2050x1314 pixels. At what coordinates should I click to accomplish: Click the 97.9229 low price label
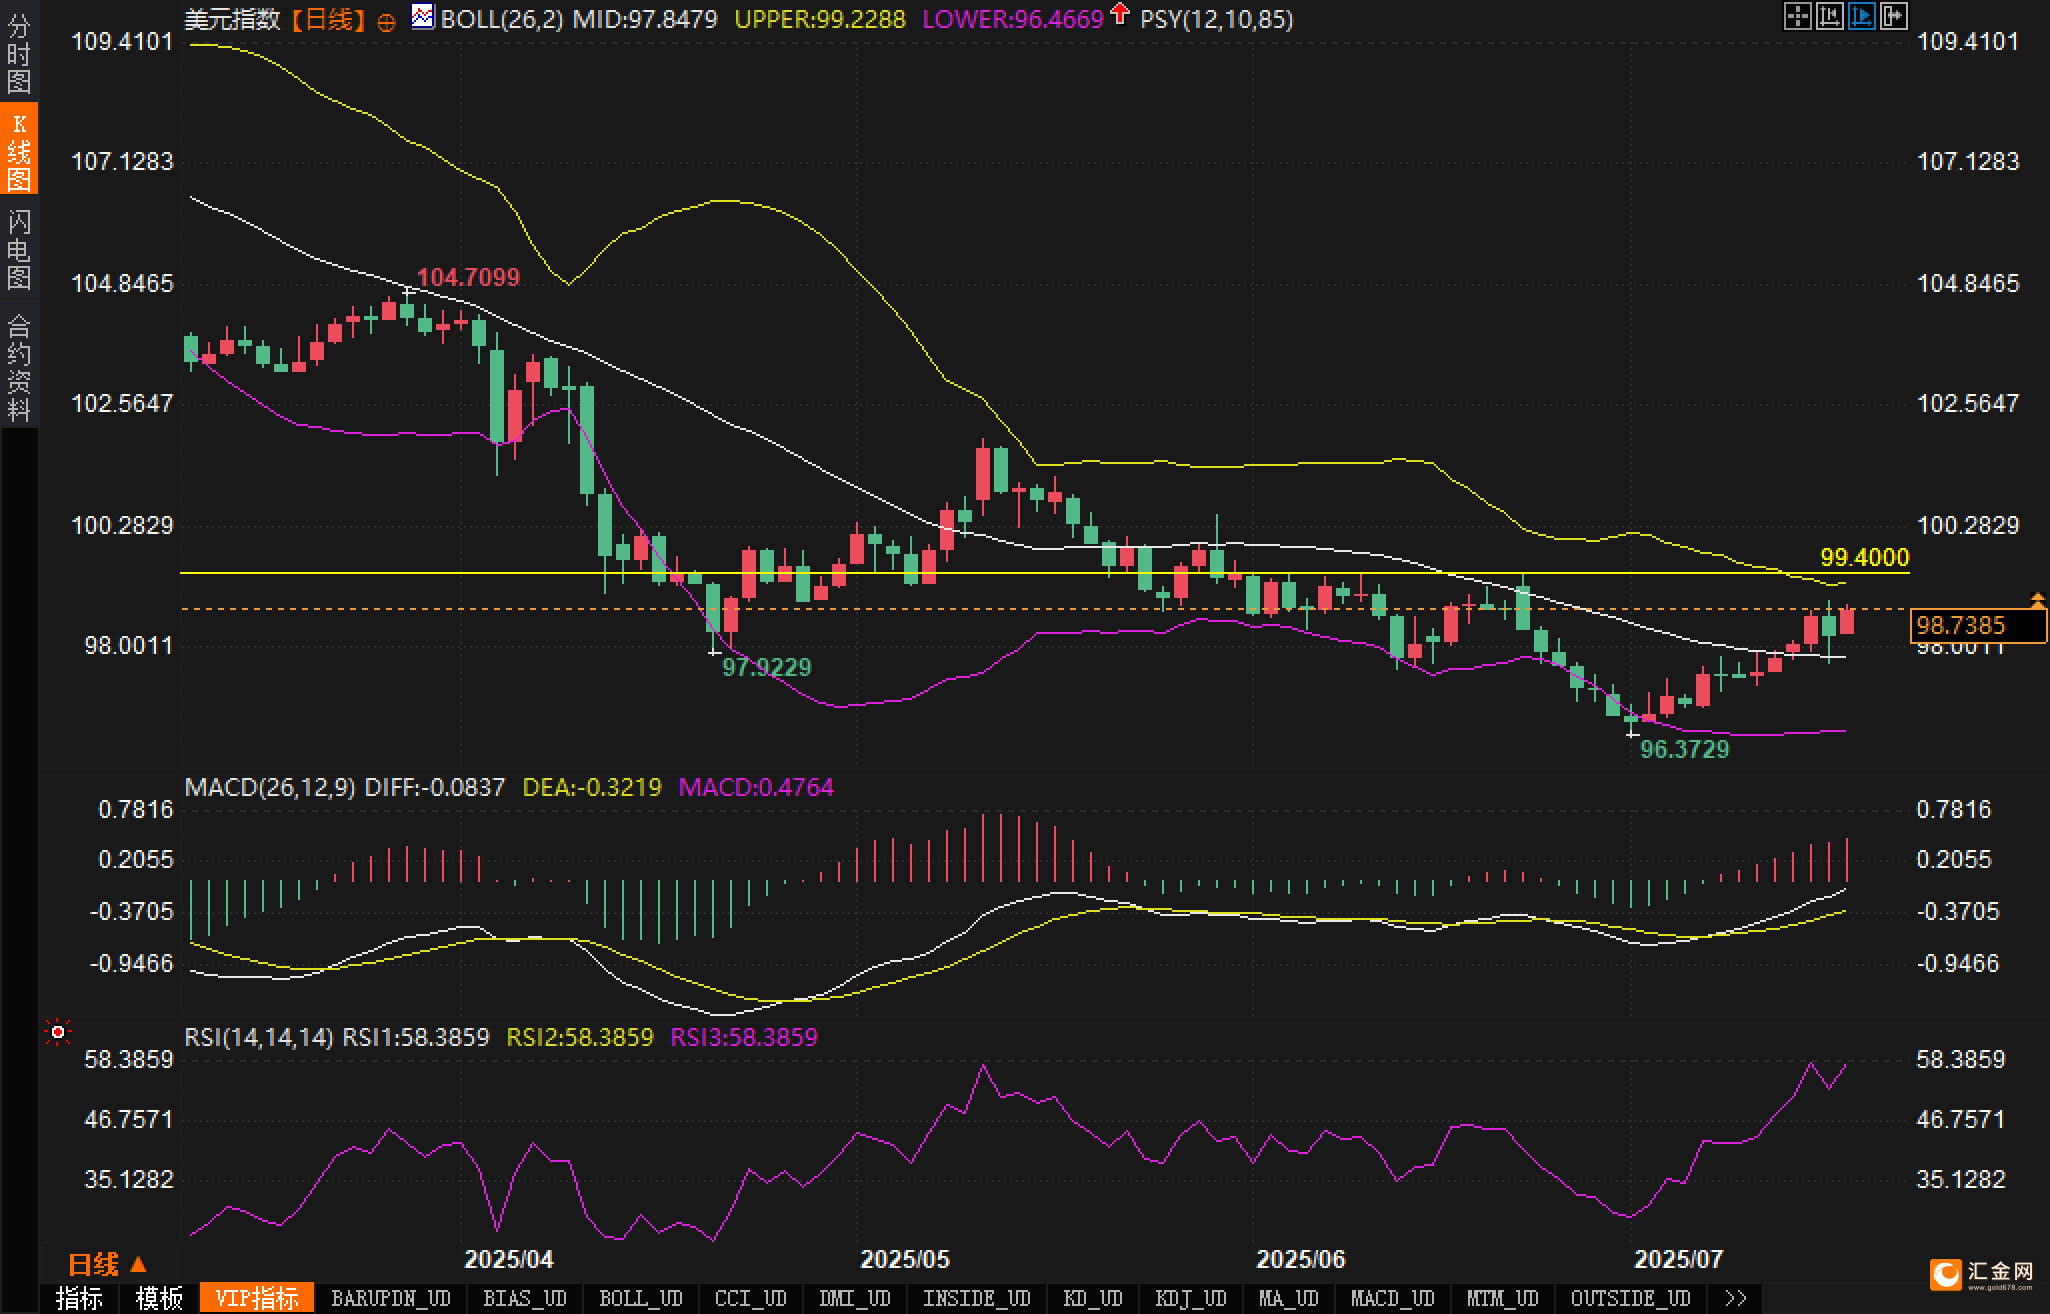767,667
